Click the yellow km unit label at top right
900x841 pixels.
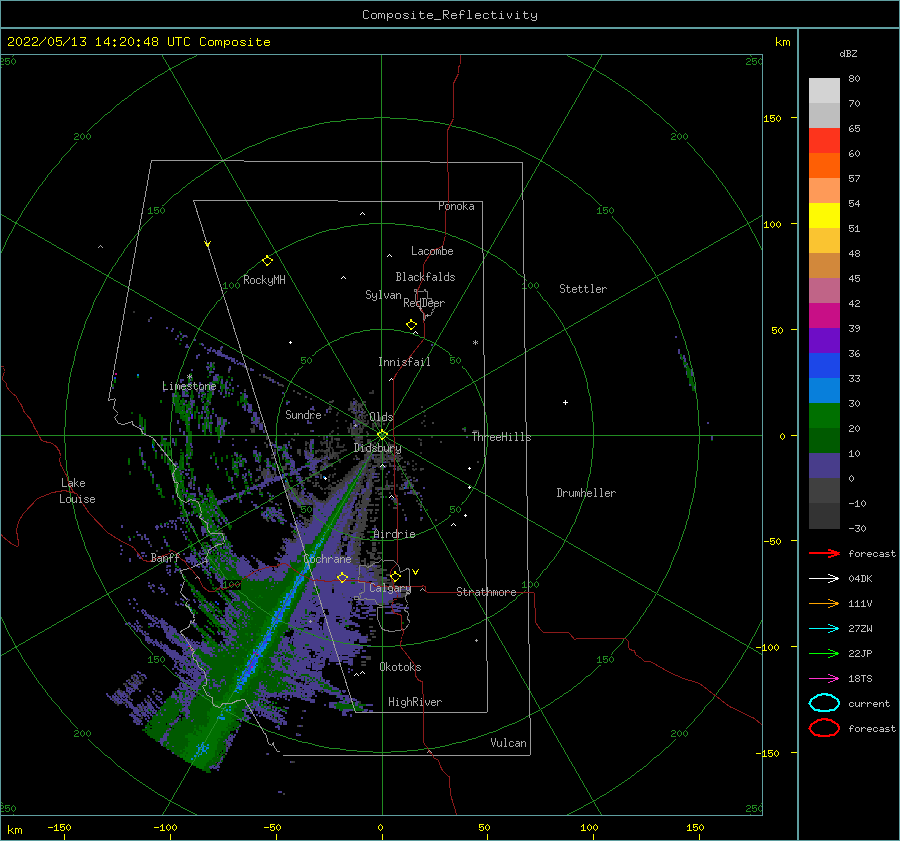tap(783, 42)
